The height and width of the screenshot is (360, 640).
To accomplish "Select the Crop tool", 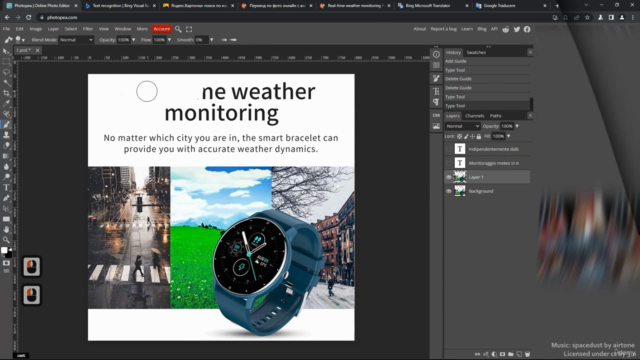I will pos(6,93).
